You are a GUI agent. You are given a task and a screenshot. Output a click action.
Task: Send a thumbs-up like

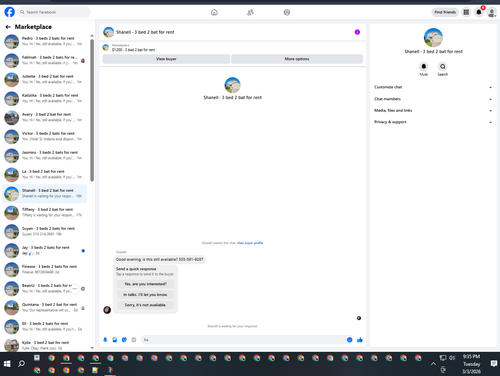360,340
